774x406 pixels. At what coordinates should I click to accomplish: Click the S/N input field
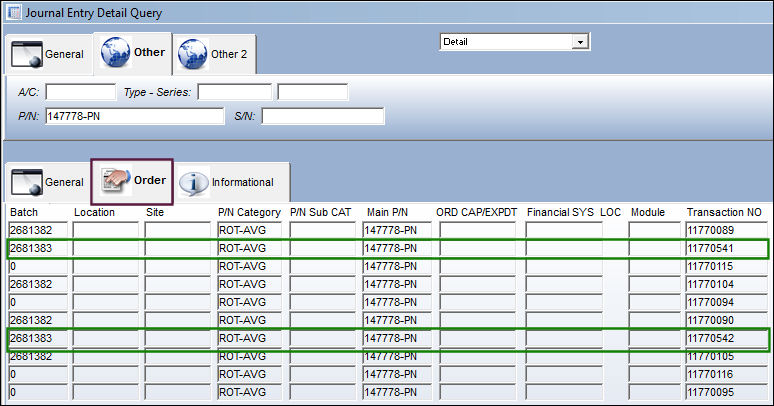(323, 116)
